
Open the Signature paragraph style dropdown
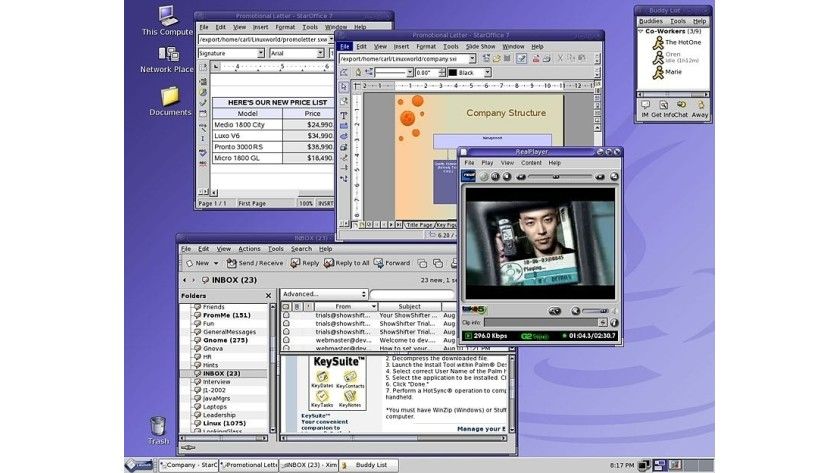(260, 53)
